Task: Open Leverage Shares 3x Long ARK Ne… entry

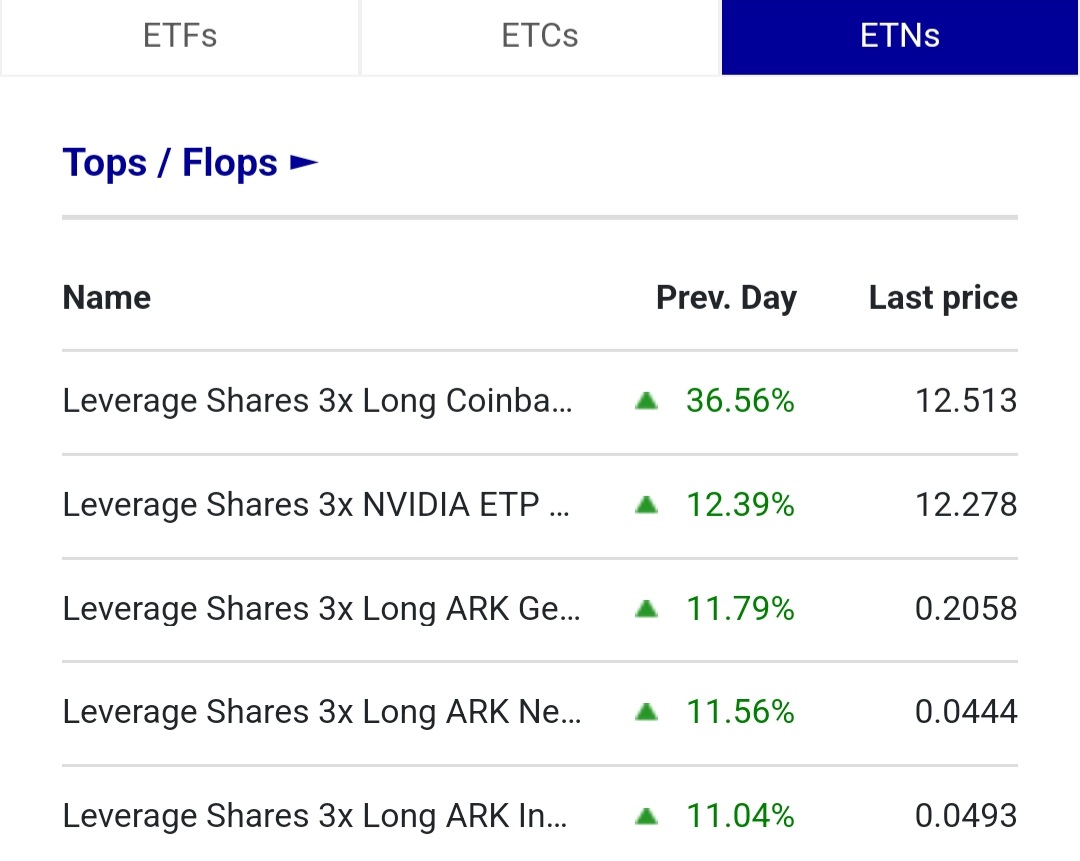Action: pyautogui.click(x=321, y=712)
